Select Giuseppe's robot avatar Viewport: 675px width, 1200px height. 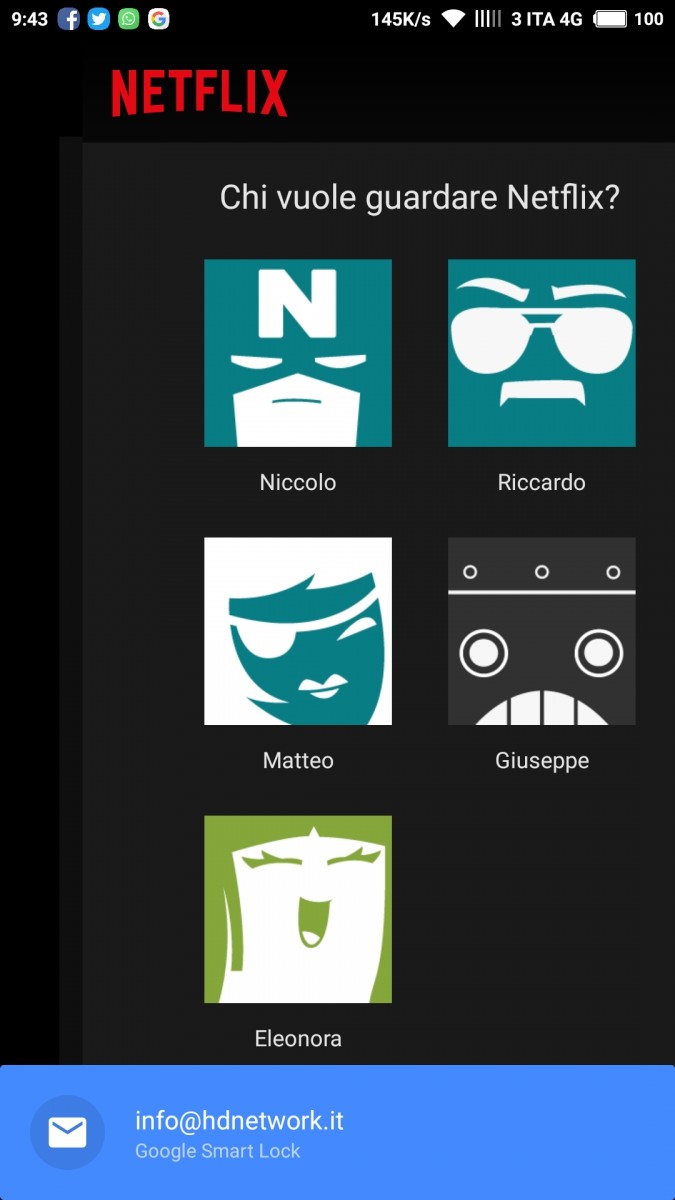tap(541, 631)
